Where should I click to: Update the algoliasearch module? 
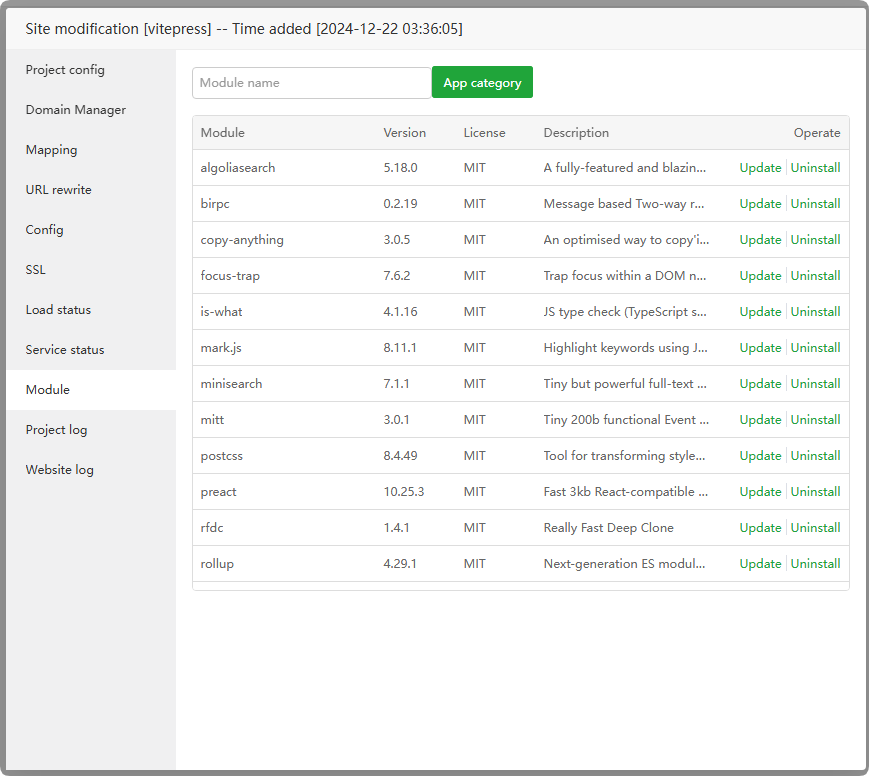click(x=760, y=168)
